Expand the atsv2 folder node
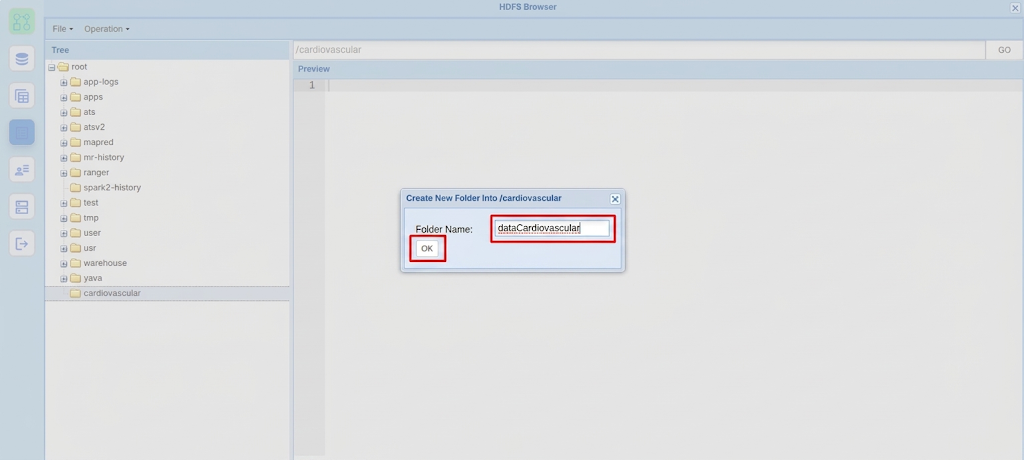This screenshot has width=1024, height=460. pyautogui.click(x=64, y=127)
